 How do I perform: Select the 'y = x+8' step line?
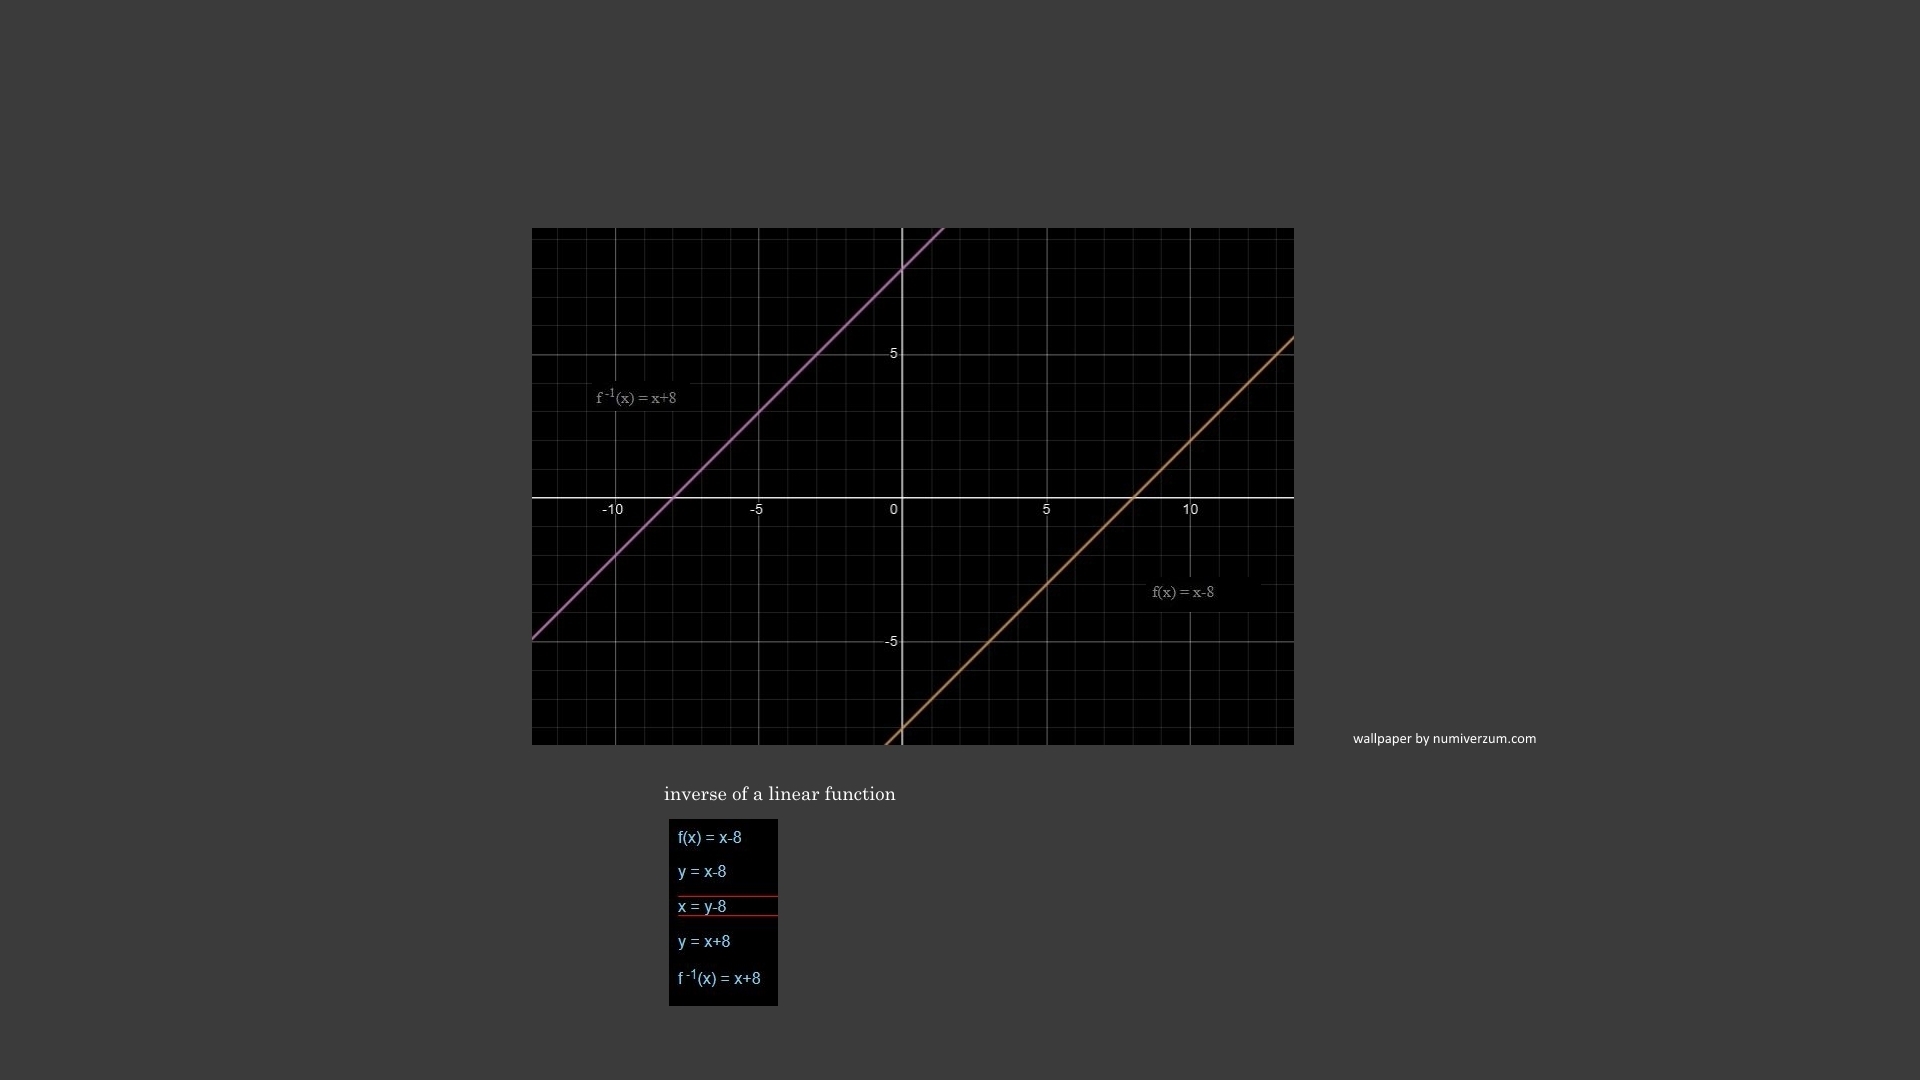click(x=704, y=942)
